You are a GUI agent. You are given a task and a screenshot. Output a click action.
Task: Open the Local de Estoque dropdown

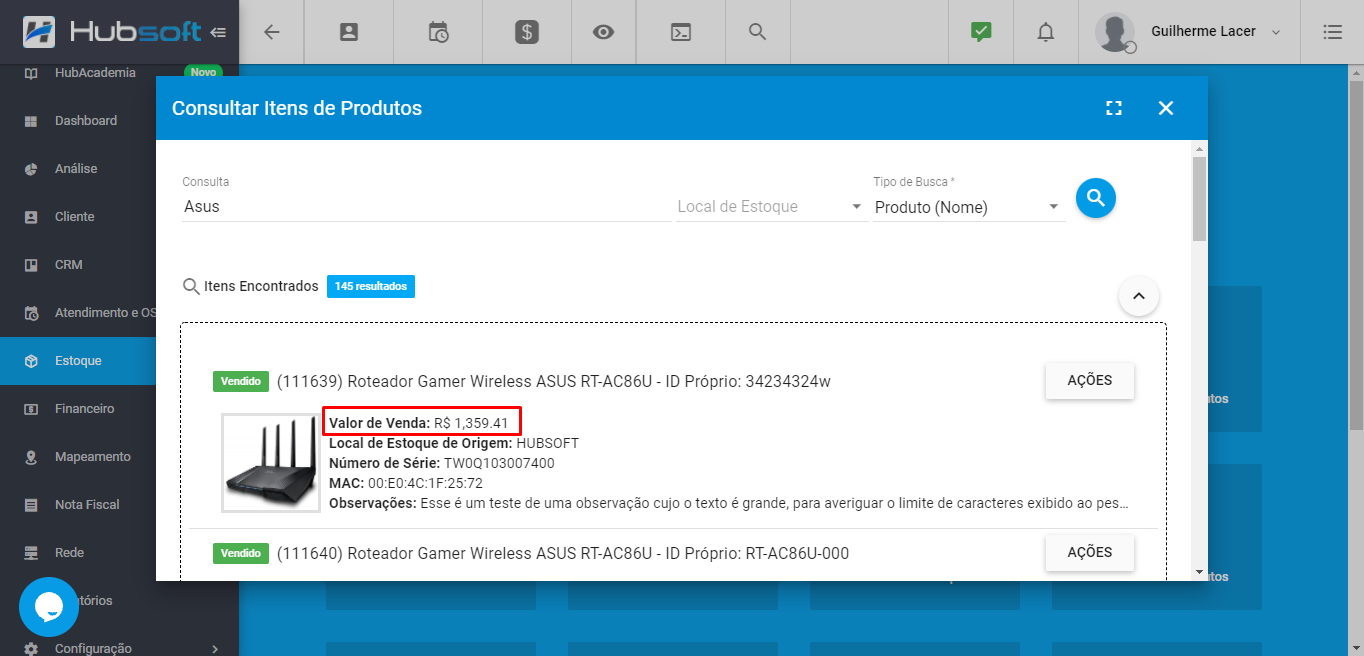pos(769,207)
